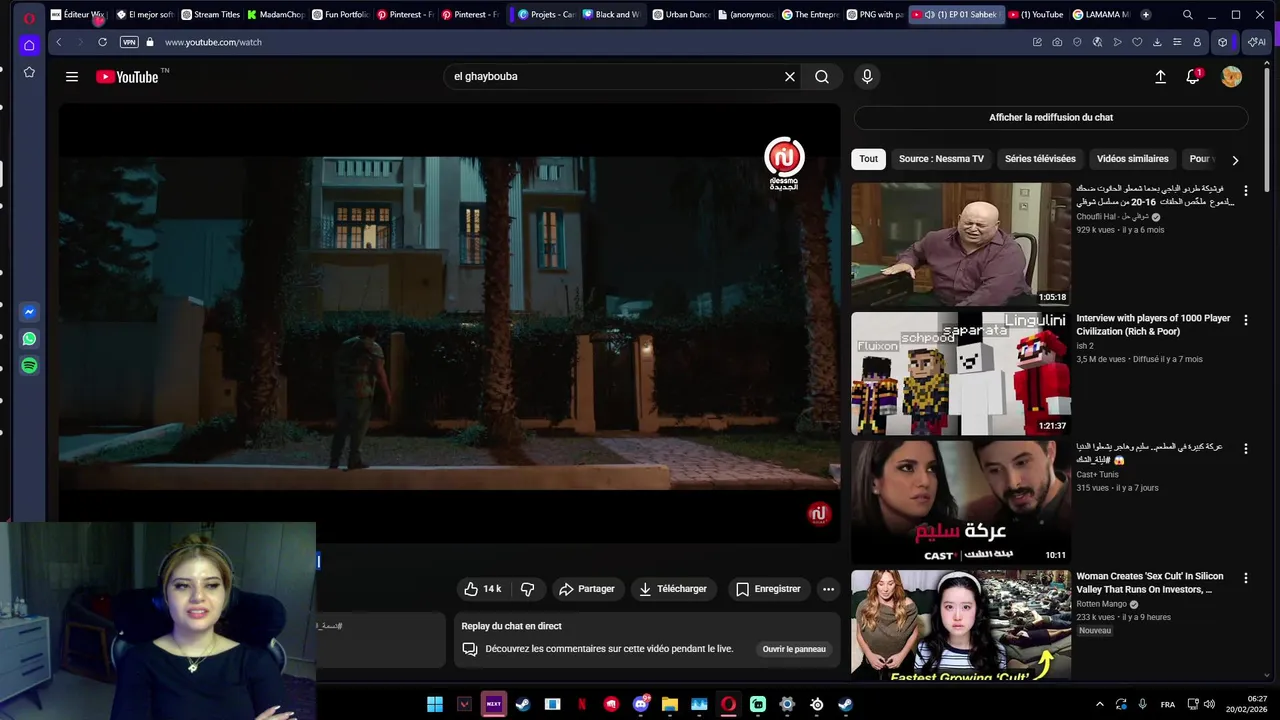Open menu for 'Sex Cult' video
1280x720 pixels.
point(1245,578)
